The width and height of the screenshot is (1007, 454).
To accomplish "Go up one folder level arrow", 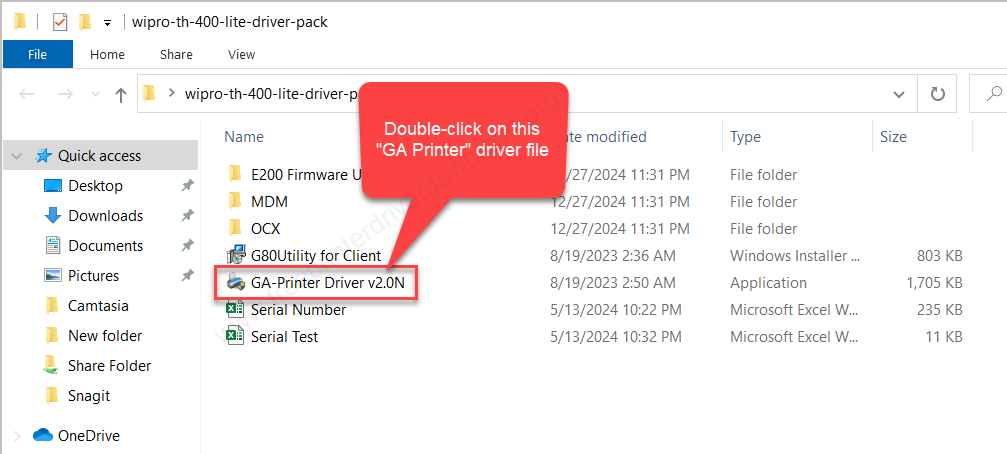I will coord(120,95).
